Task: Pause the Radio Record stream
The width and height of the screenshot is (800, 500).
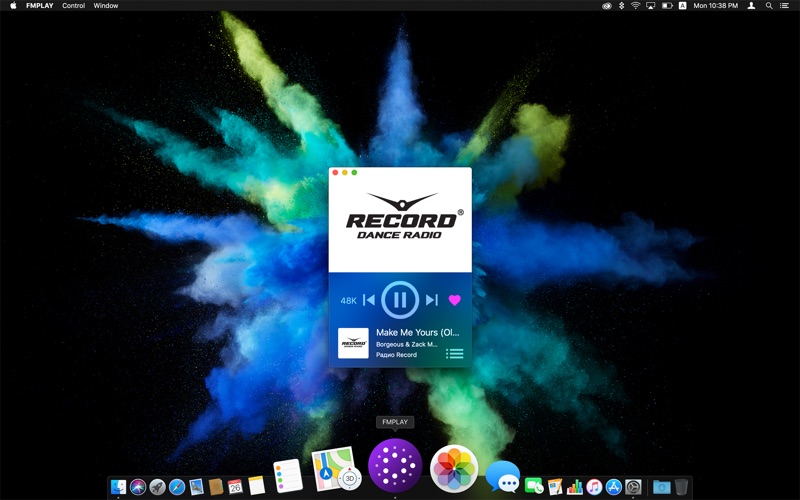Action: (400, 300)
